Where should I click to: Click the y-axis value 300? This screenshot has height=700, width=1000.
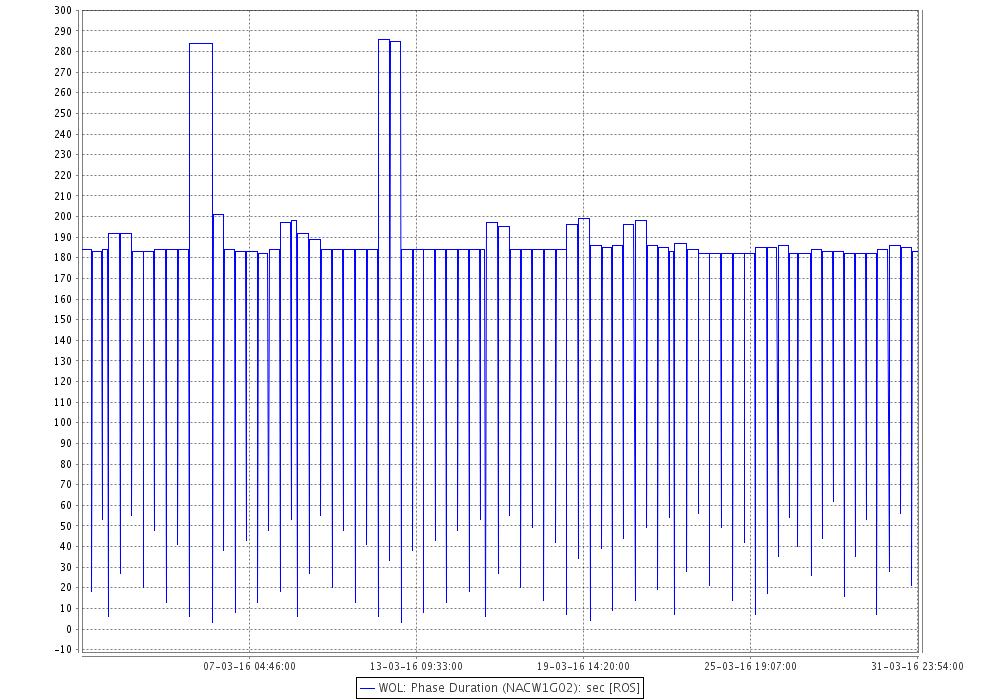point(63,10)
